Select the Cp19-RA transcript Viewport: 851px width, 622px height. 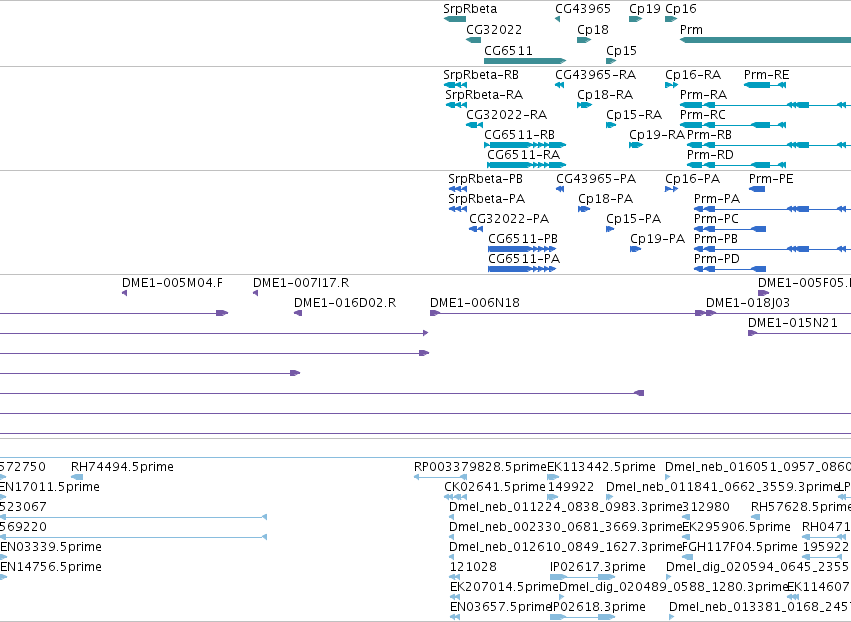pos(636,145)
